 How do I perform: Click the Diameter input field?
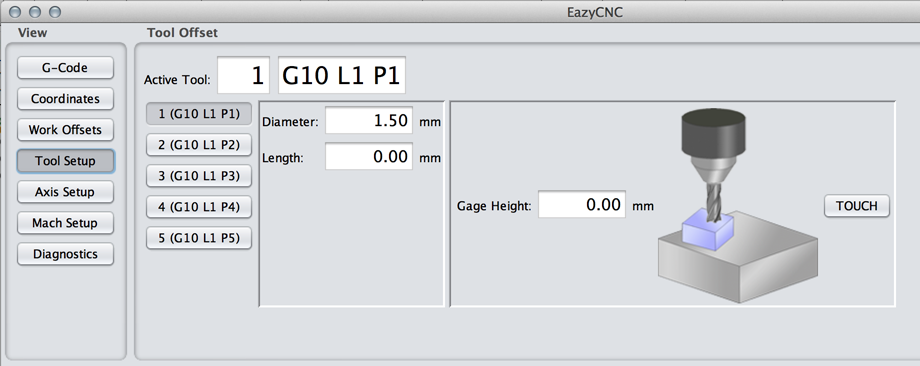point(369,121)
